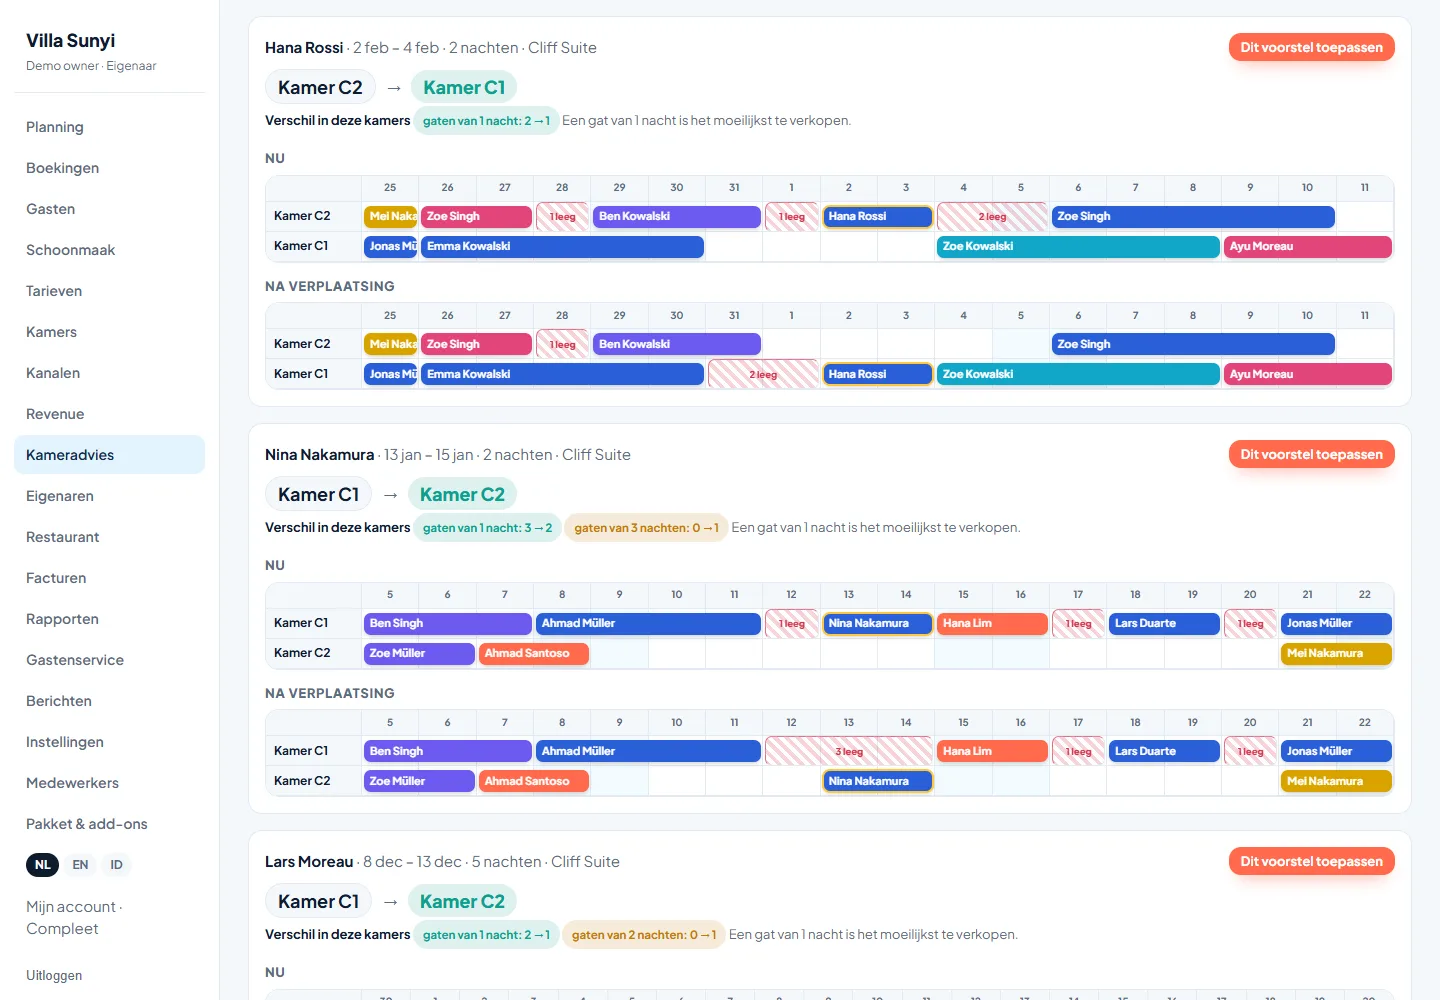Switch language to NL
This screenshot has width=1440, height=1000.
click(42, 865)
